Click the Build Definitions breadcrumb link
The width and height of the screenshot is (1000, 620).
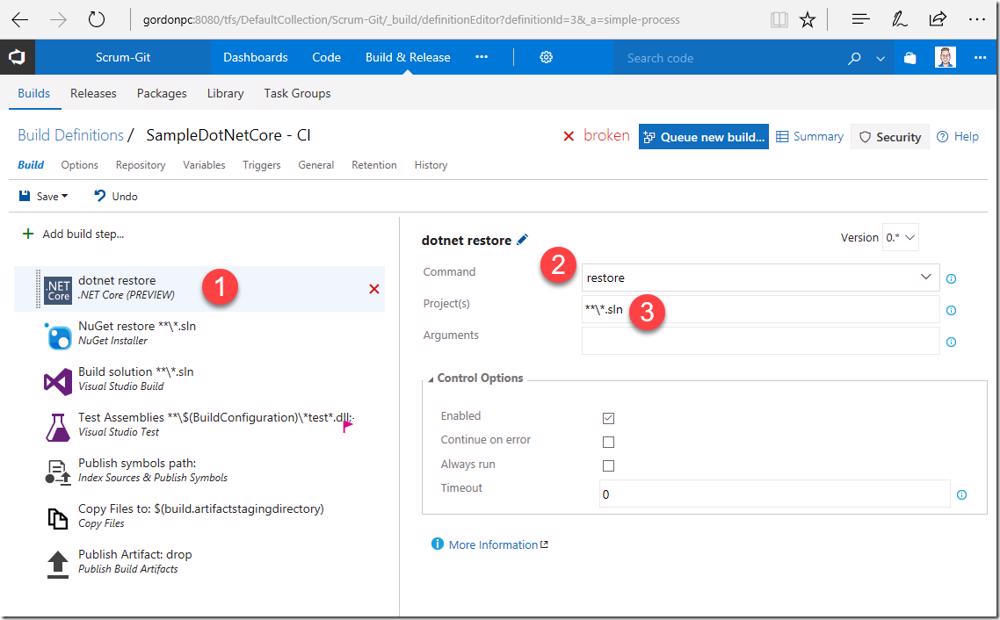70,135
